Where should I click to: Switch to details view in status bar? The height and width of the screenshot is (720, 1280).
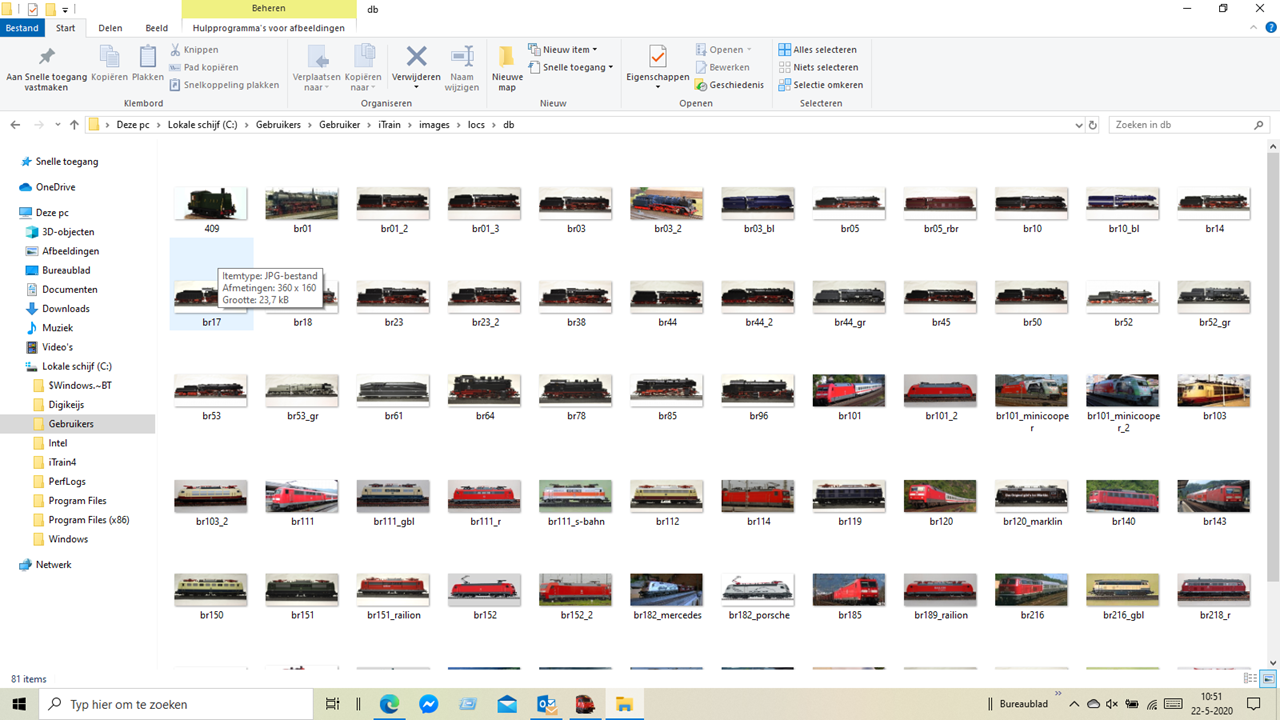pos(1251,679)
